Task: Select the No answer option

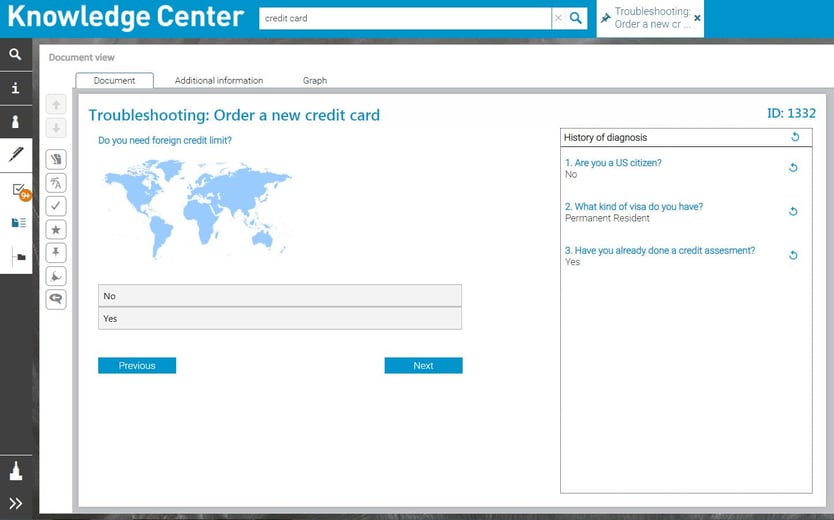Action: coord(280,296)
